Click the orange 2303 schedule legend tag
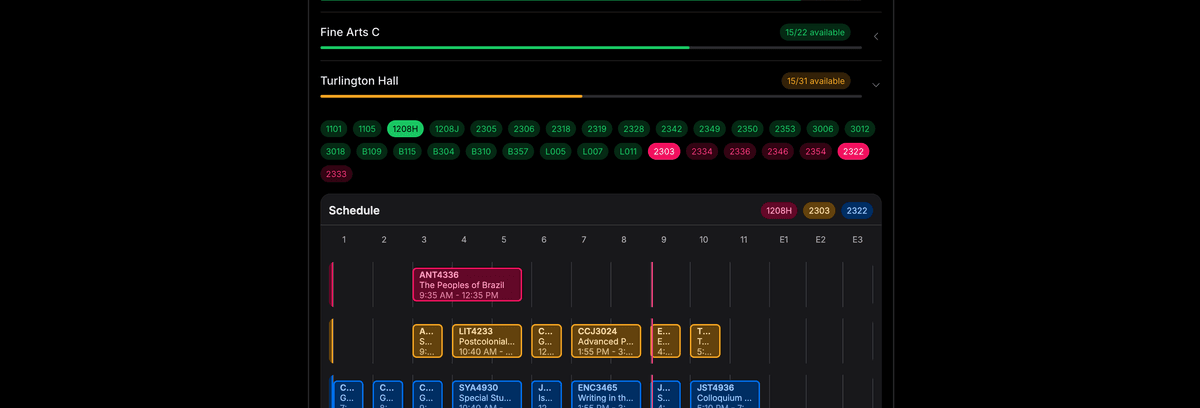This screenshot has height=408, width=1200. pos(819,211)
